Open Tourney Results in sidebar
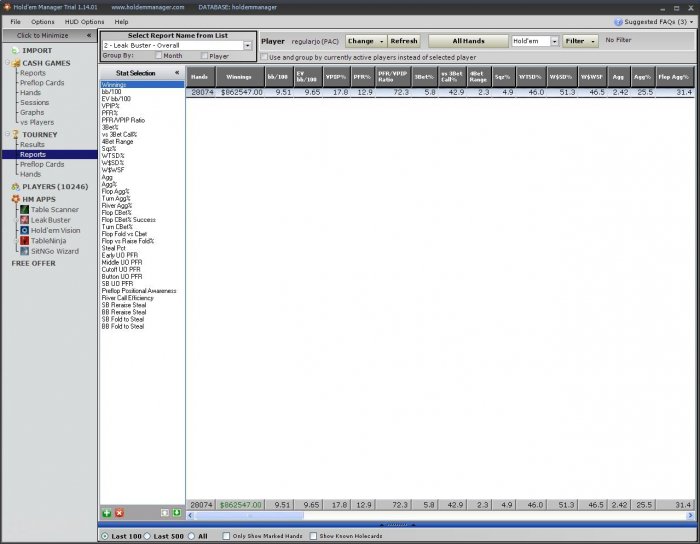This screenshot has width=700, height=544. pos(32,145)
